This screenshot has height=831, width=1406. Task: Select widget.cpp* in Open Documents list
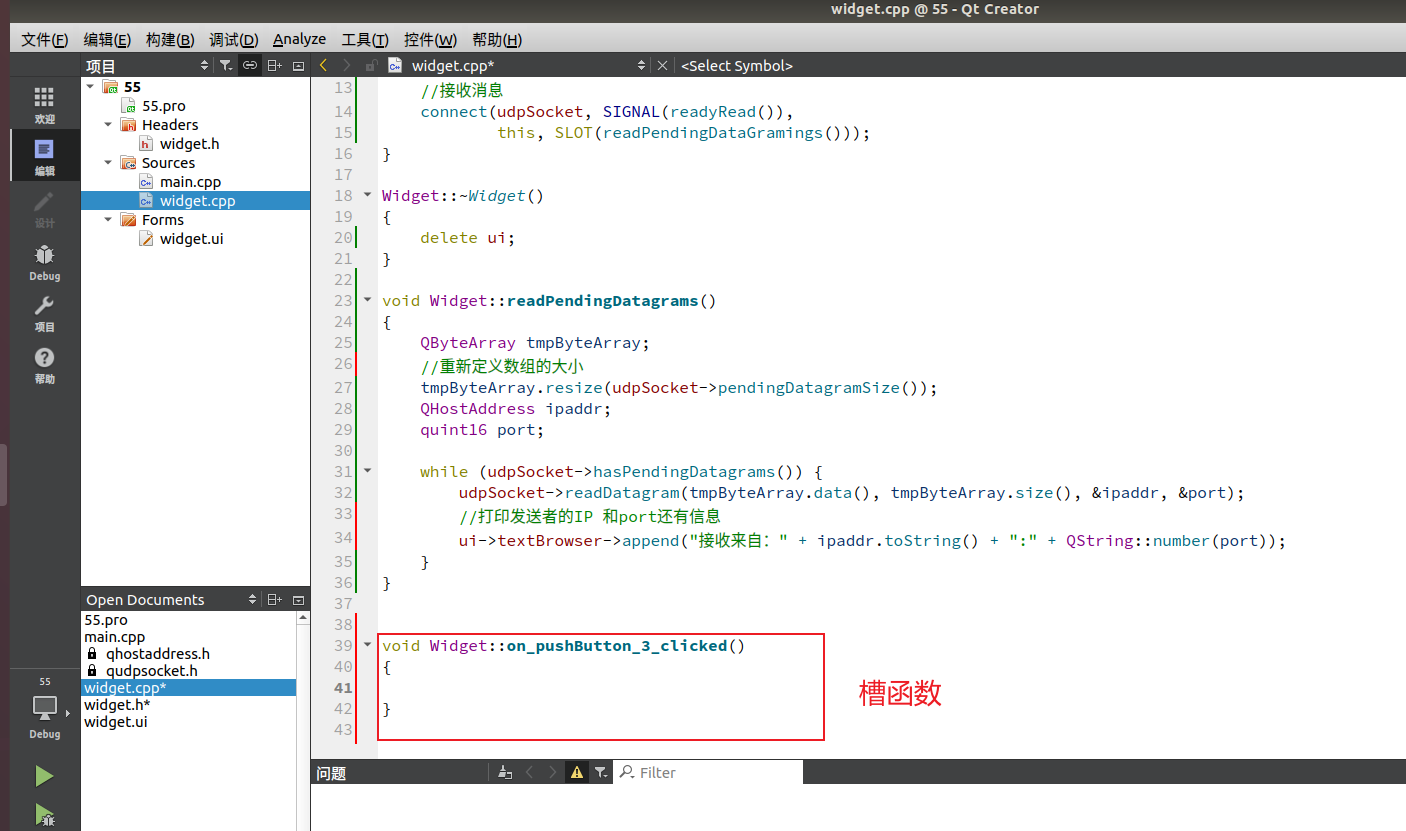[189, 688]
